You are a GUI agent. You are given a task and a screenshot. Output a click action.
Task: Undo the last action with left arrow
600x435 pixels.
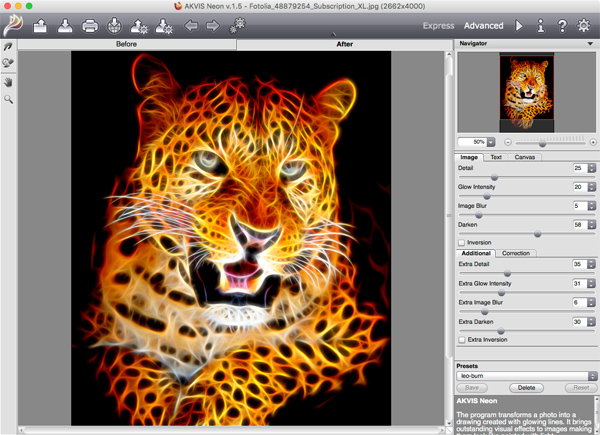pos(191,25)
